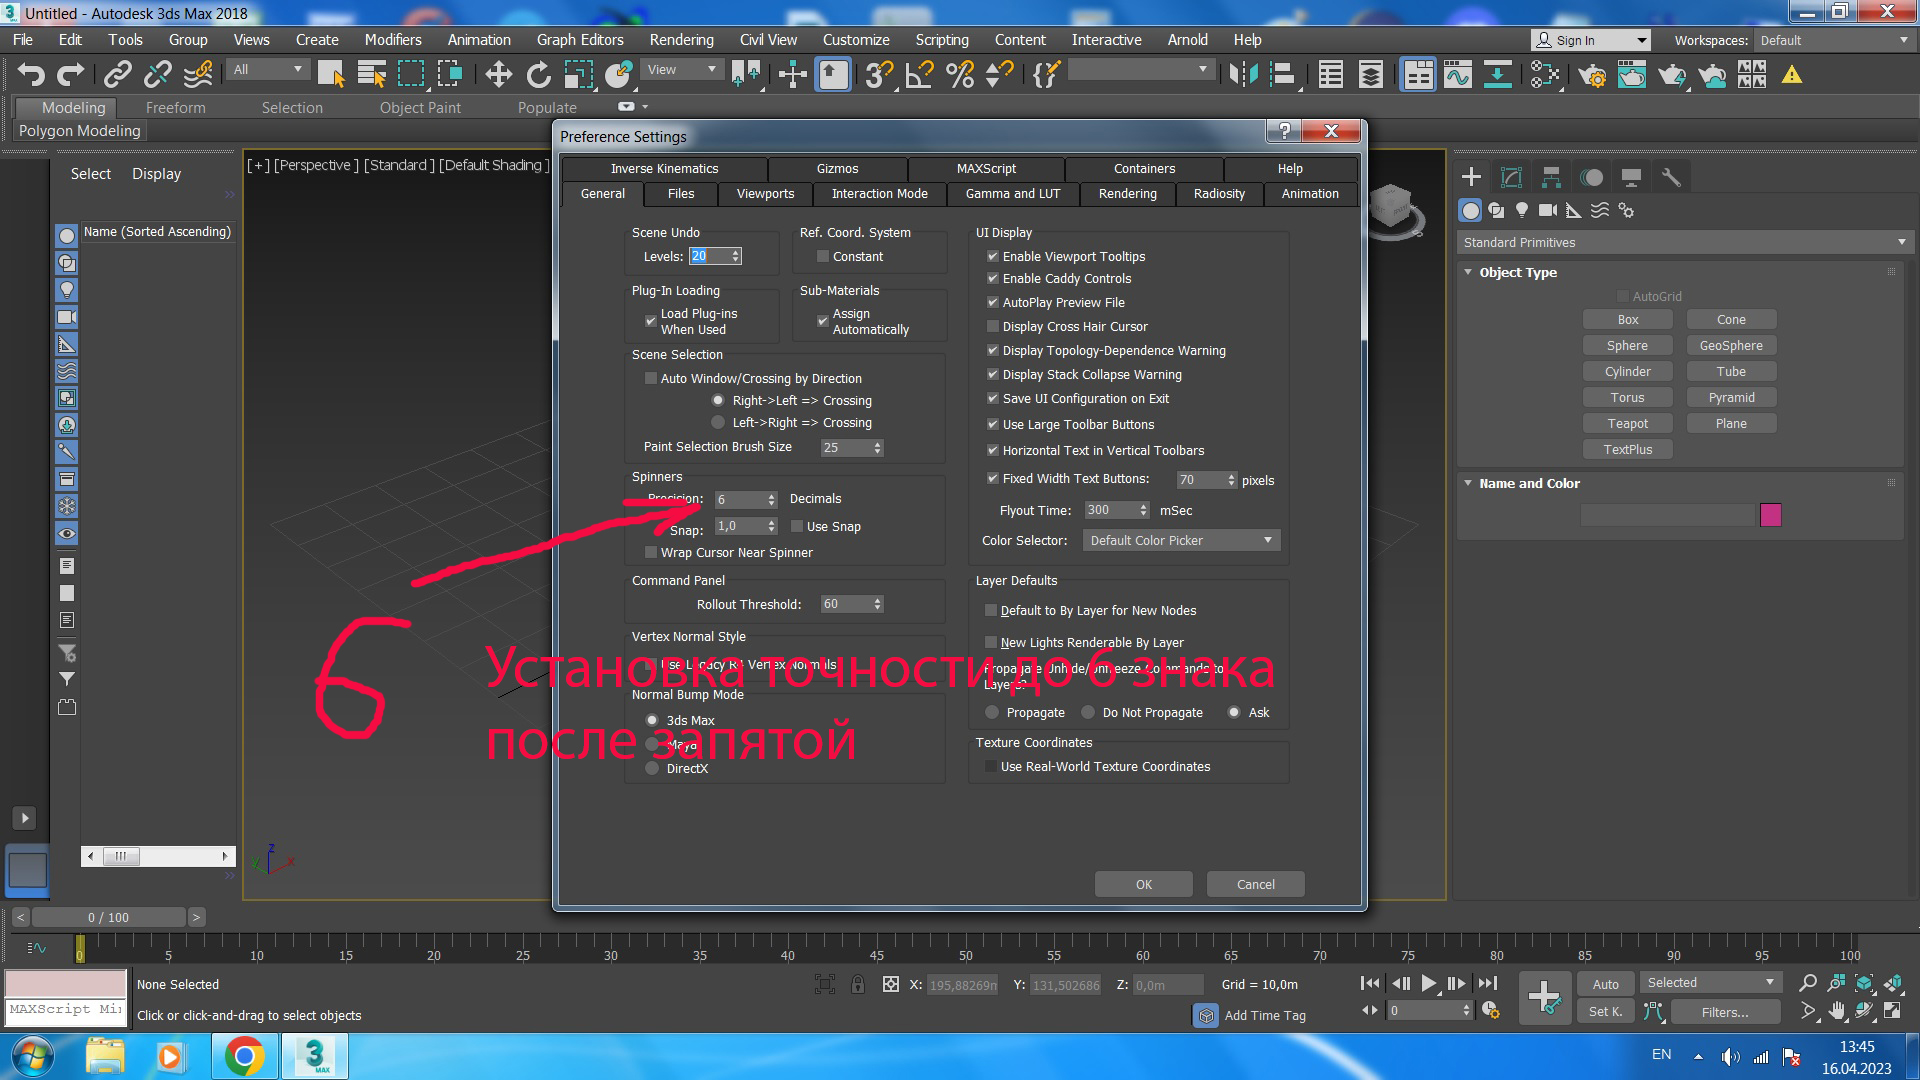
Task: Open the key Filters... button
Action: pyautogui.click(x=1725, y=1013)
